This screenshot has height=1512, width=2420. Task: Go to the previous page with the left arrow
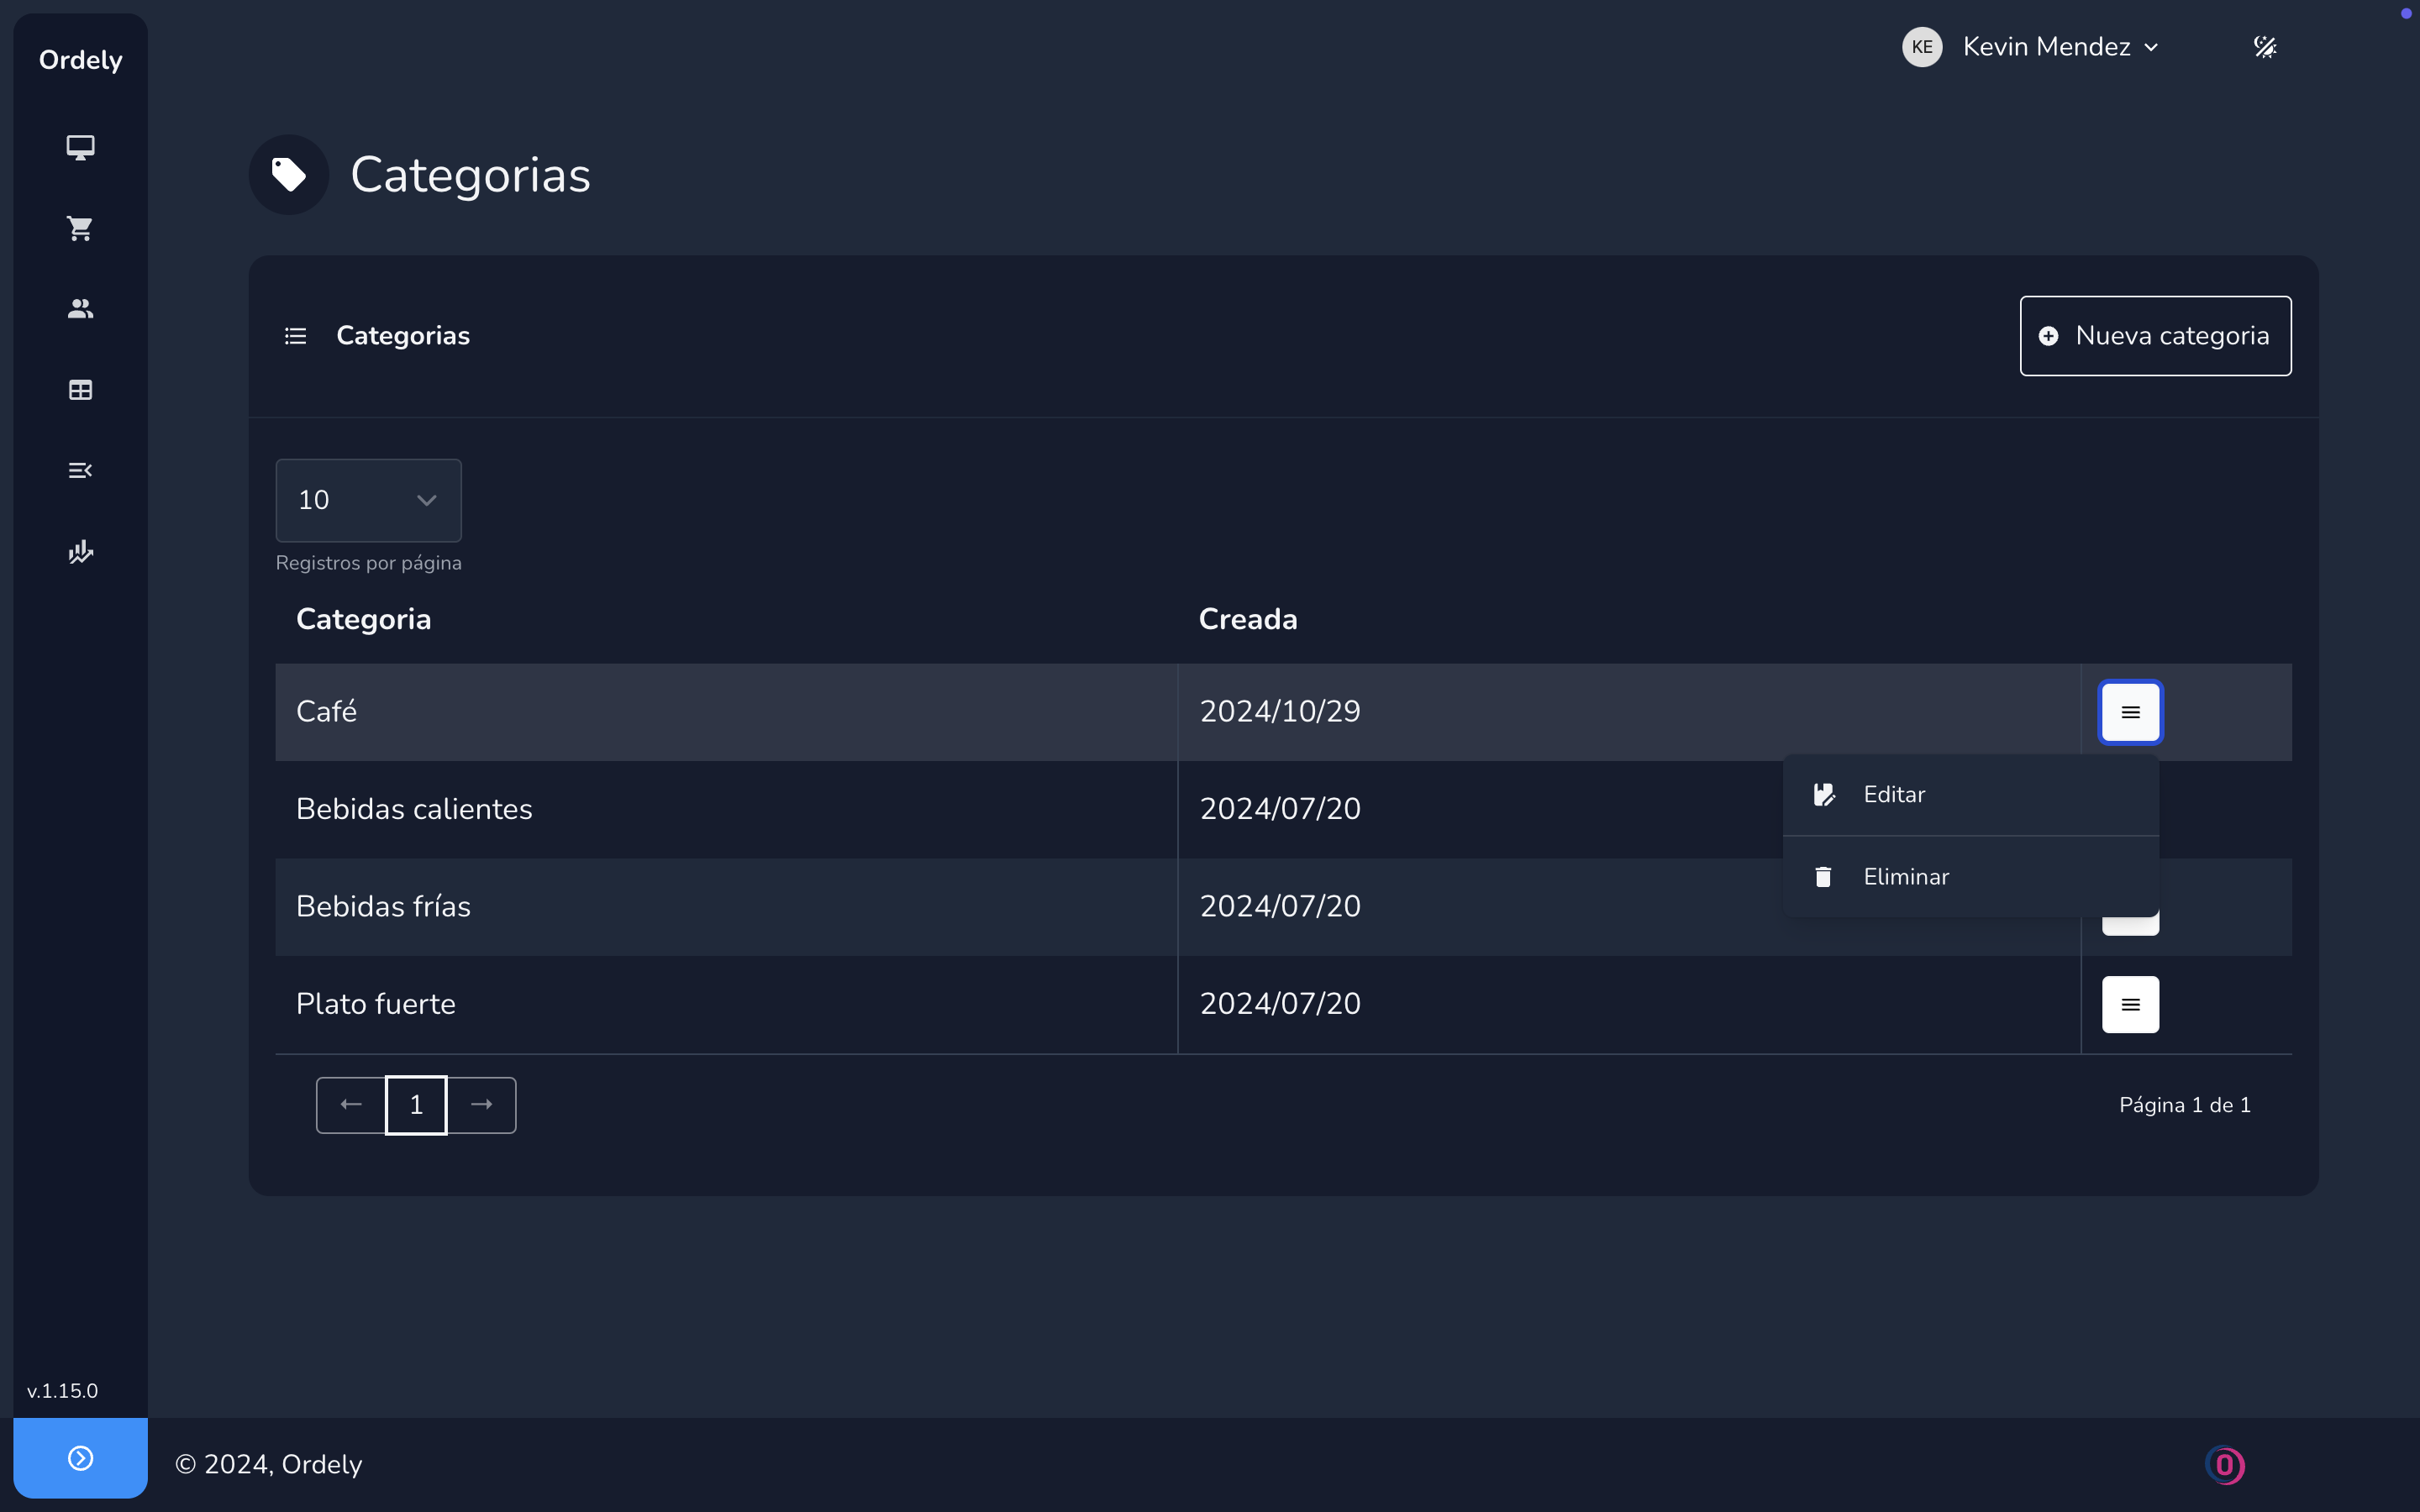pyautogui.click(x=351, y=1105)
